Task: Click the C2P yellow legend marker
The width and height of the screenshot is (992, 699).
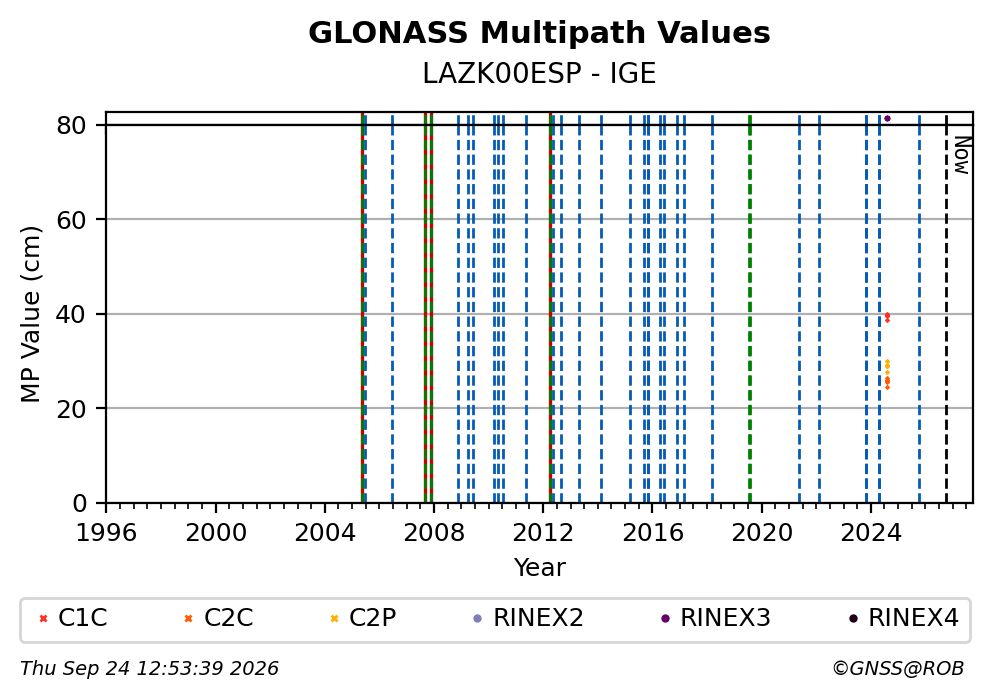Action: click(334, 619)
